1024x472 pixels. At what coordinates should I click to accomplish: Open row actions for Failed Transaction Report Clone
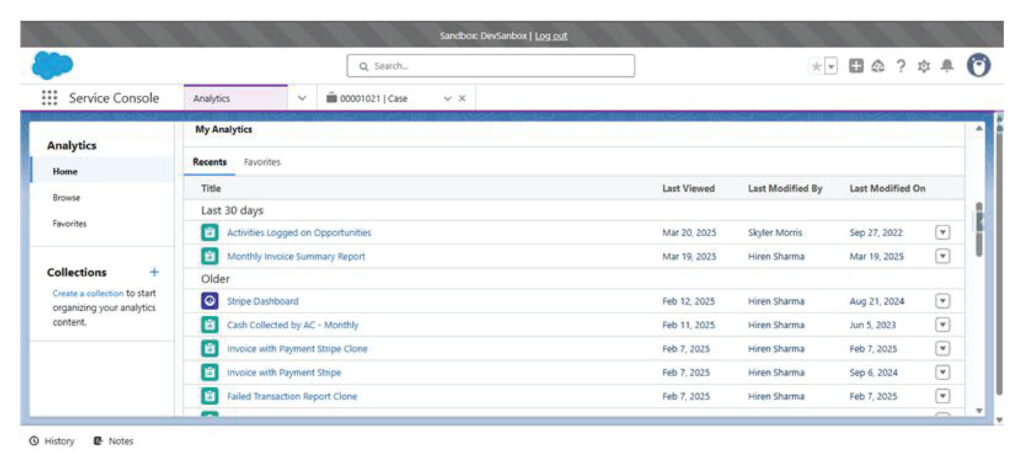coord(942,396)
